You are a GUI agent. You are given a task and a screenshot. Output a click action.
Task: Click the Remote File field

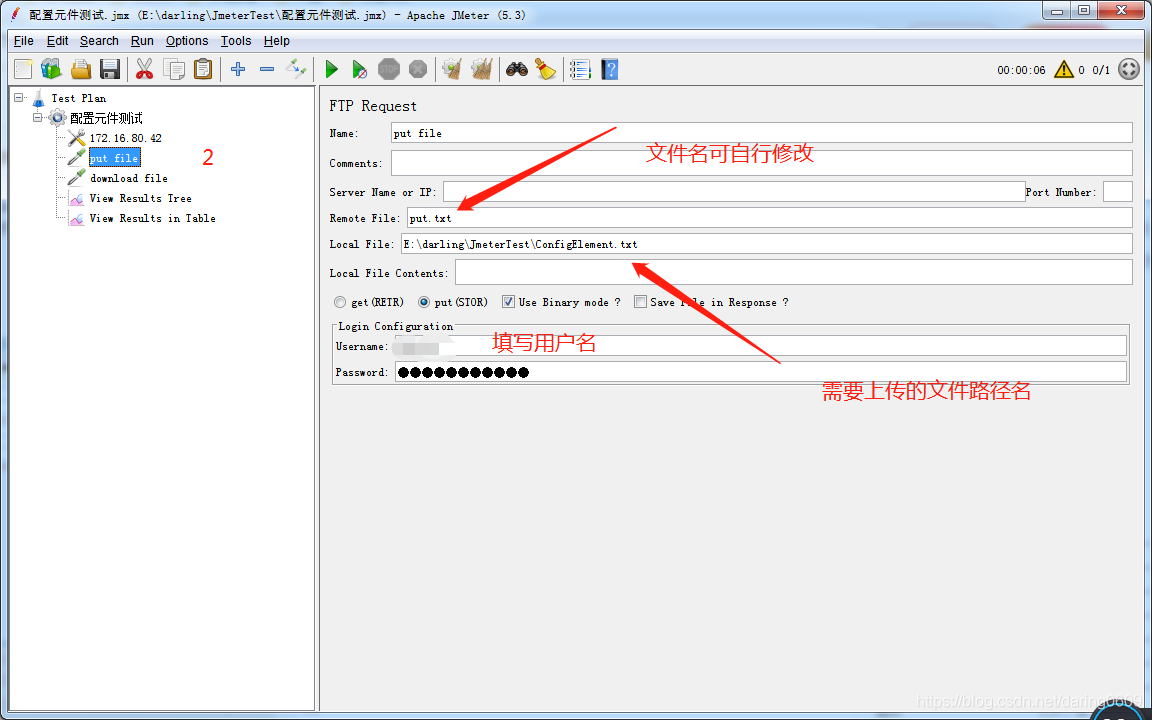[x=770, y=218]
